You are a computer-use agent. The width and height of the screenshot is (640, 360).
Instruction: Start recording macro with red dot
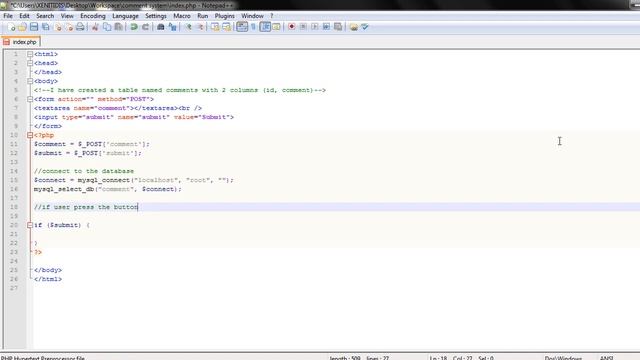click(x=291, y=27)
